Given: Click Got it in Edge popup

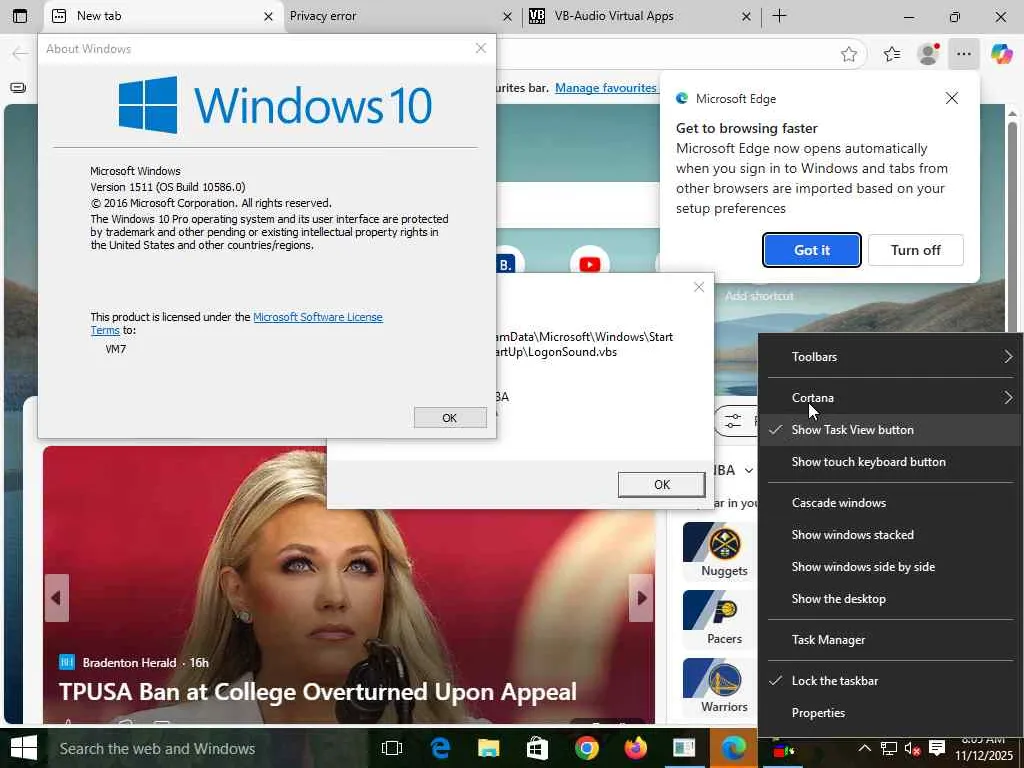Looking at the screenshot, I should 812,250.
